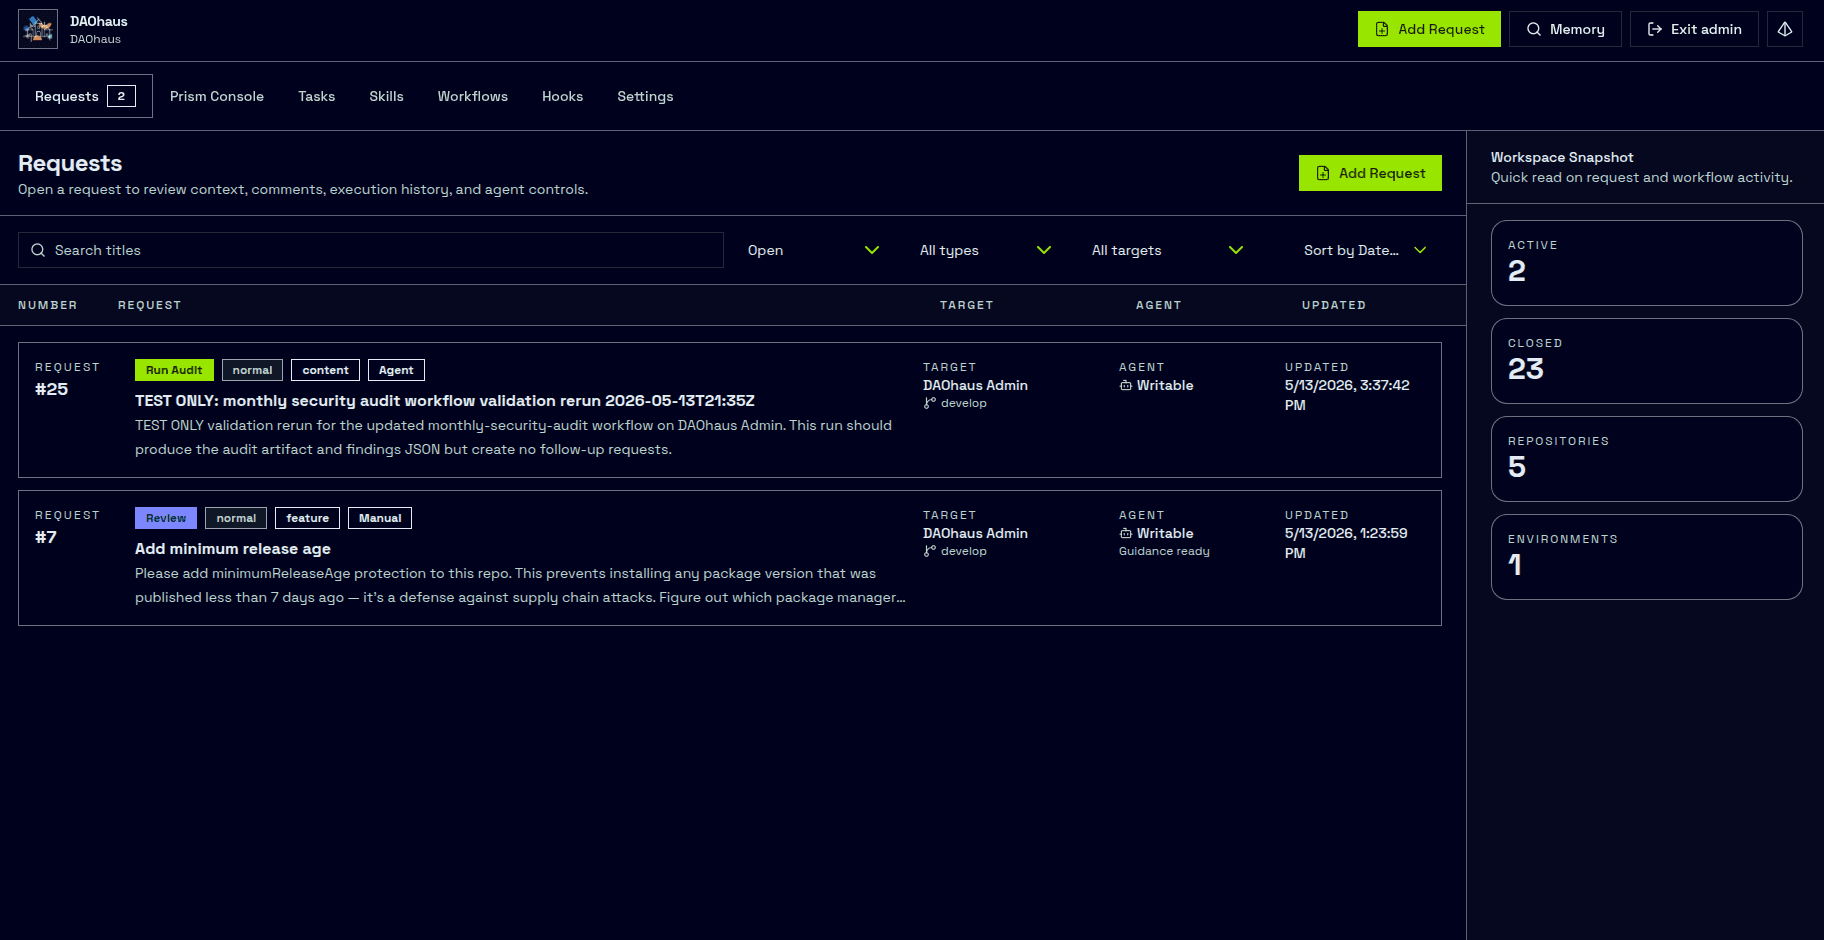Click the chevron arrow of All types filter
Image resolution: width=1824 pixels, height=940 pixels.
point(1044,250)
